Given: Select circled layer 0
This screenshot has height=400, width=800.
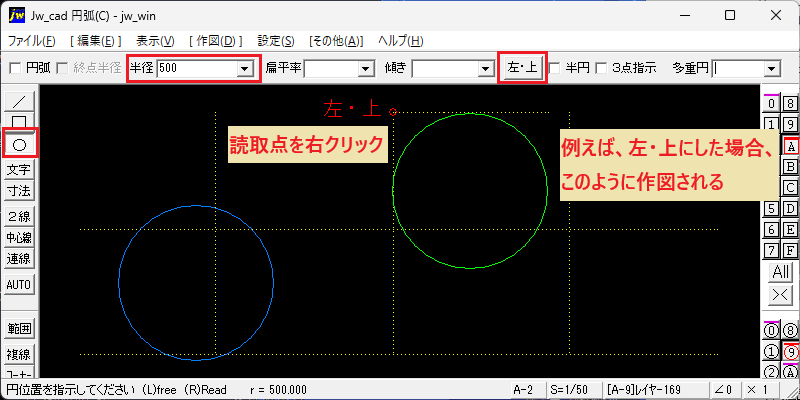Looking at the screenshot, I should 772,331.
